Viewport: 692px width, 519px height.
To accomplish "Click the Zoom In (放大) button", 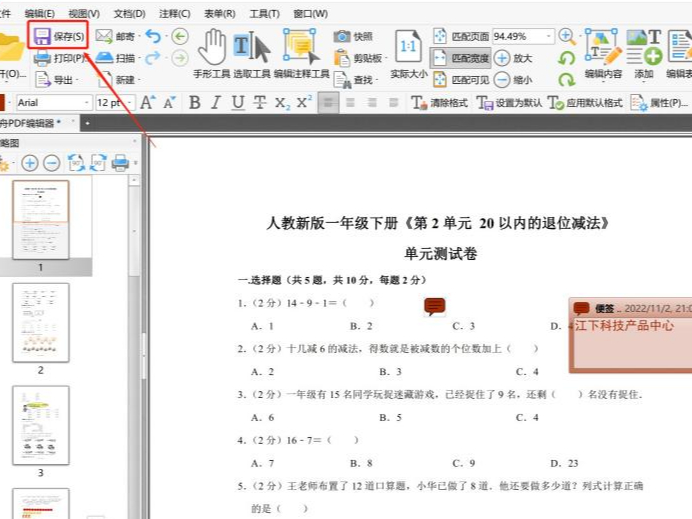I will [x=513, y=58].
